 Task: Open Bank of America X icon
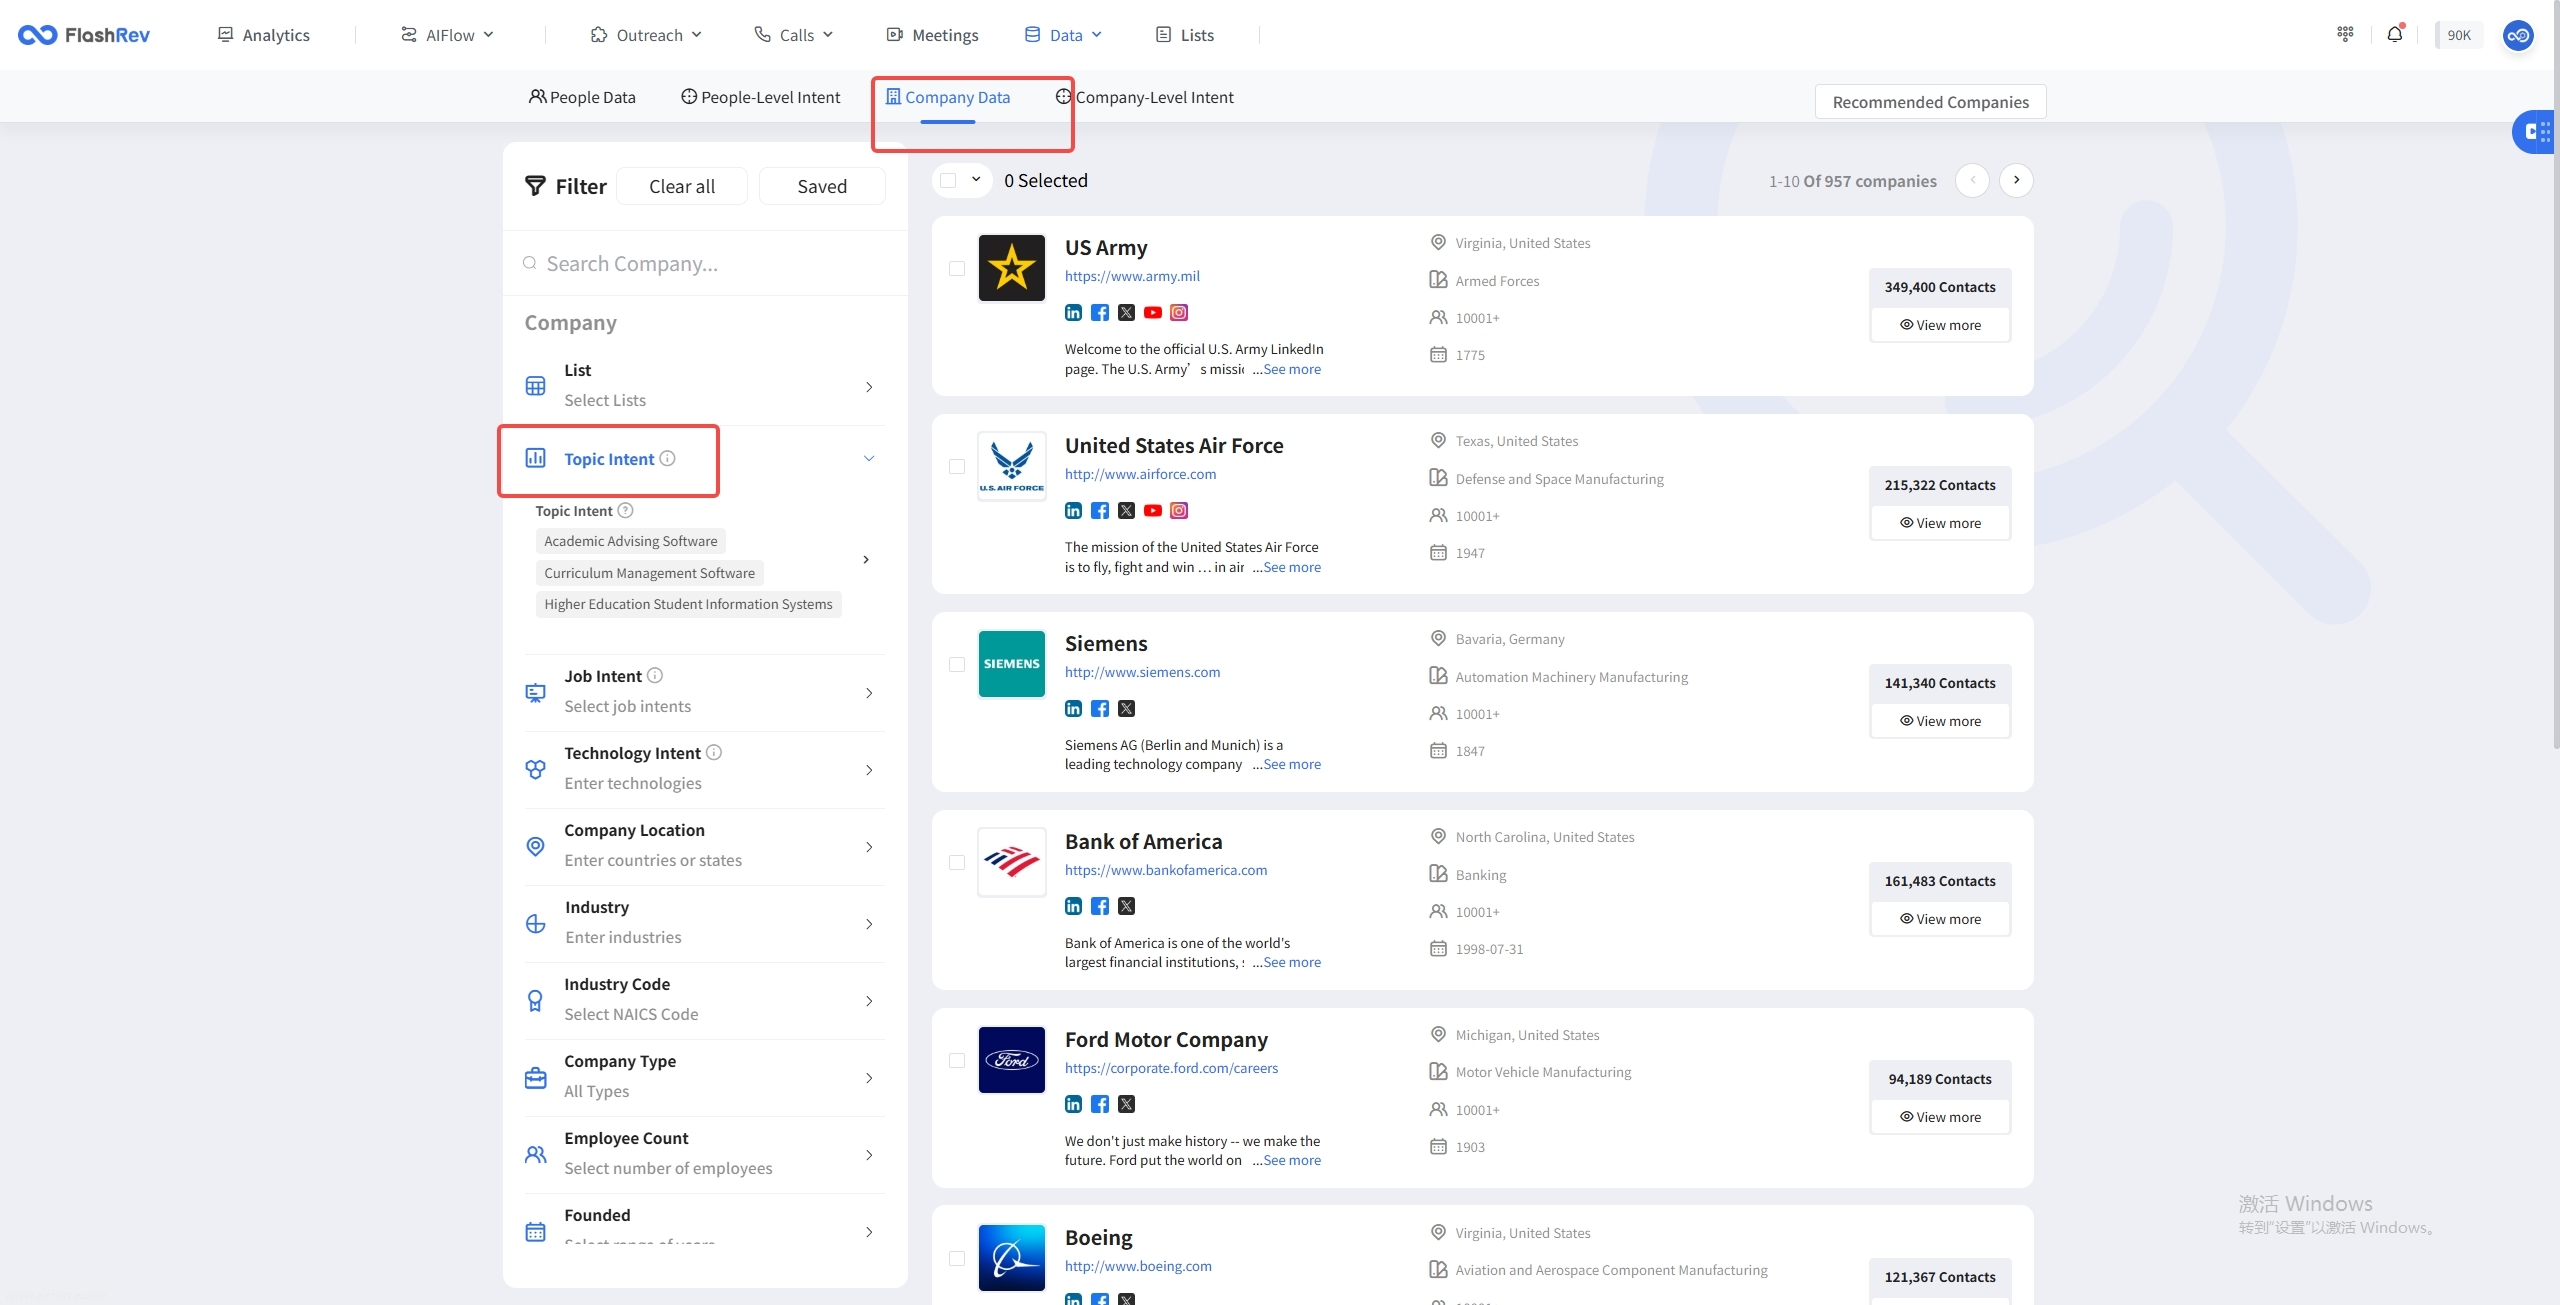1126,906
